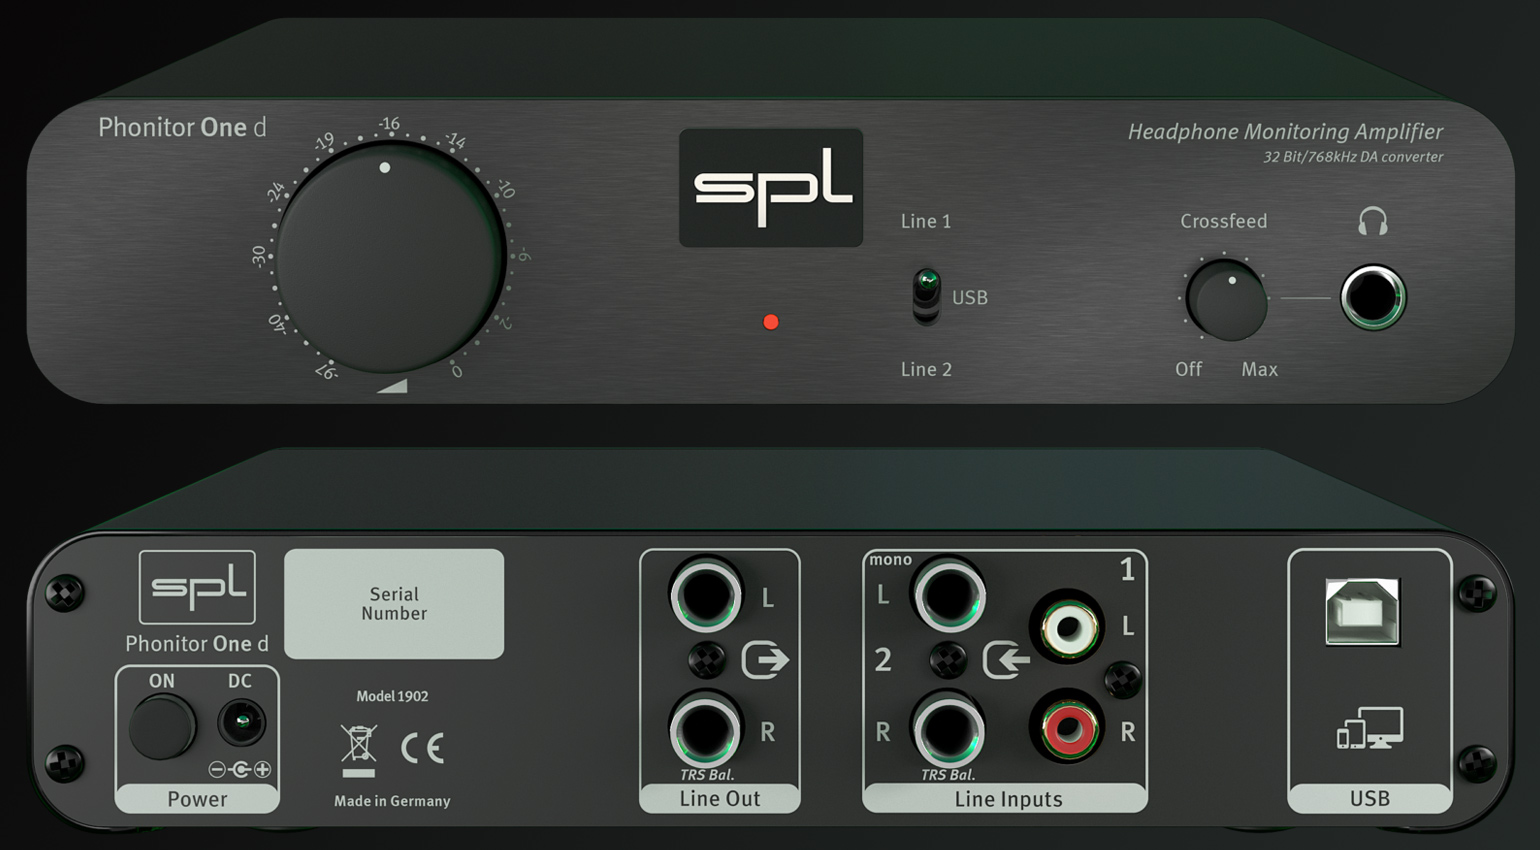This screenshot has width=1540, height=850.
Task: Click the headphones icon above the jack
Action: click(1372, 221)
